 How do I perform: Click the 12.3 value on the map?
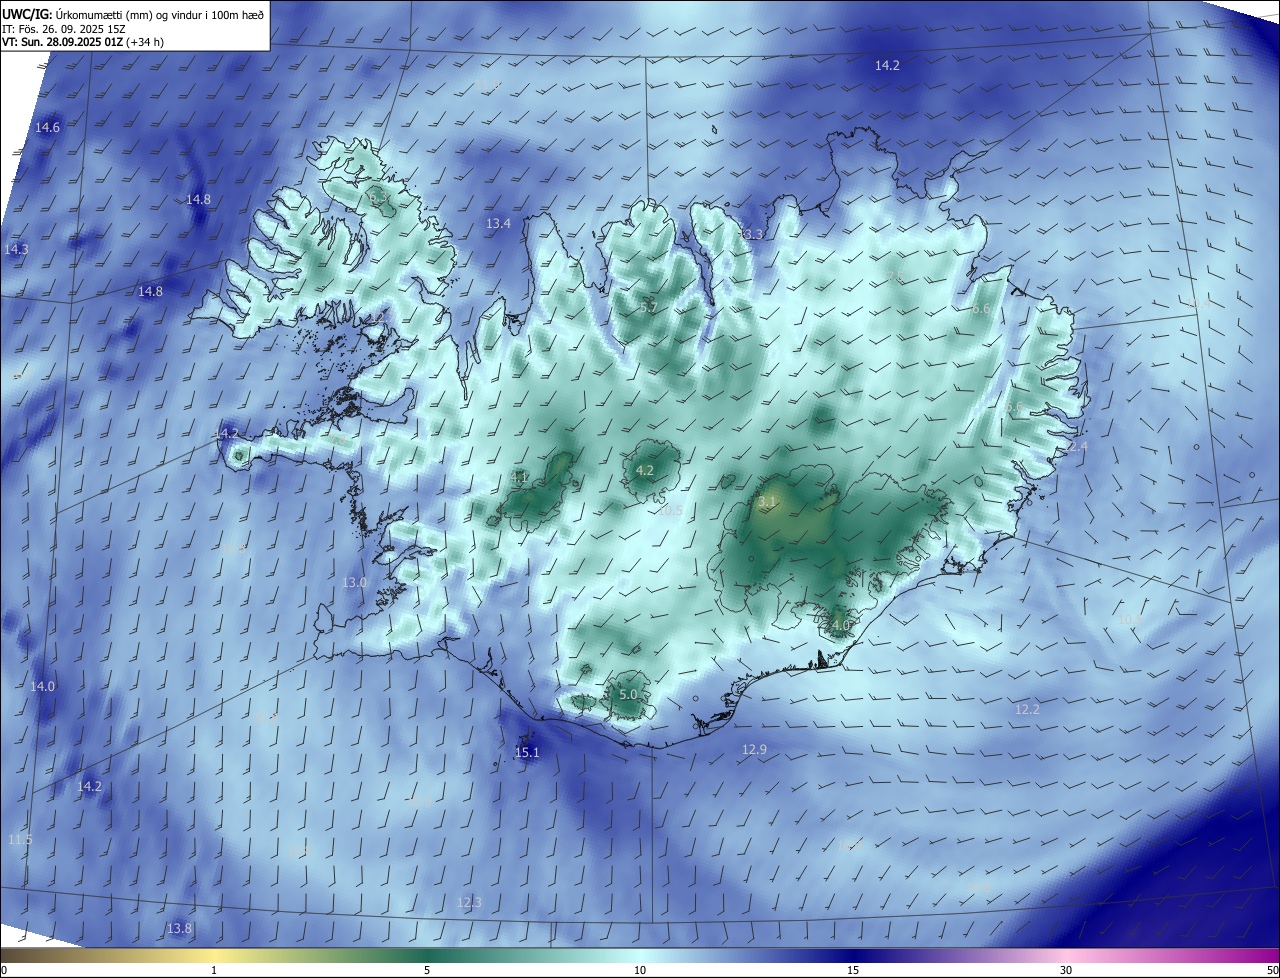pos(469,902)
